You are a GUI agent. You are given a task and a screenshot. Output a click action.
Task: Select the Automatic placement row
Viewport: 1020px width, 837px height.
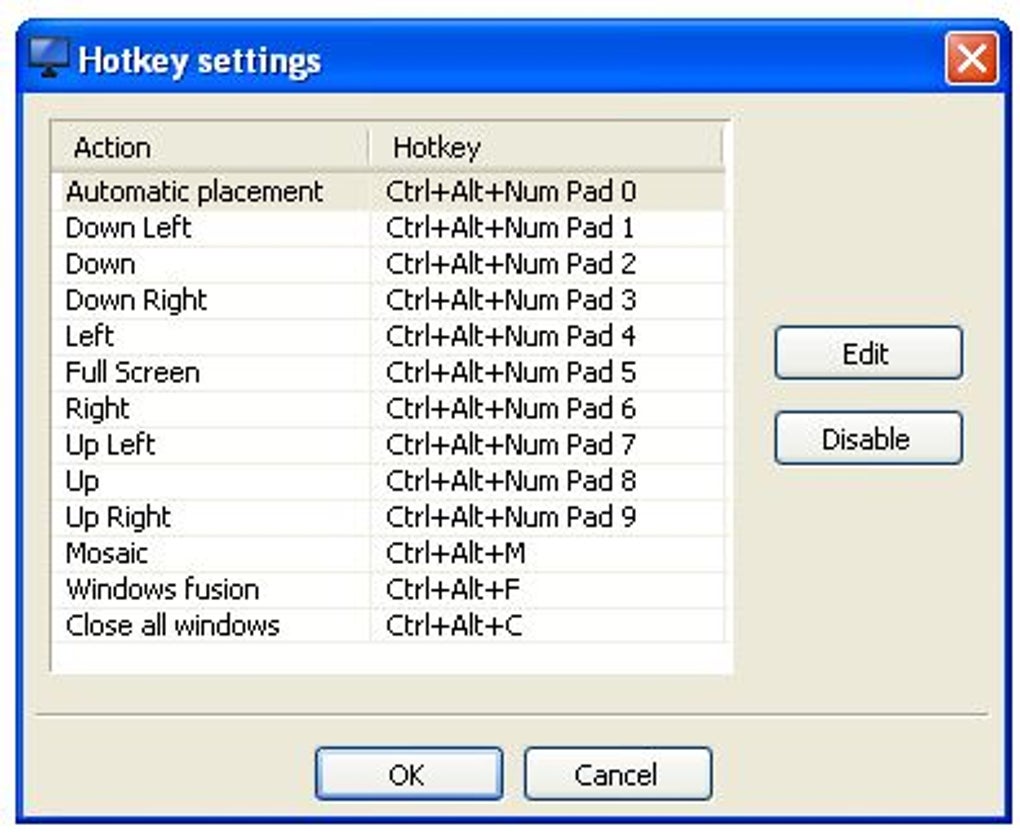[388, 192]
